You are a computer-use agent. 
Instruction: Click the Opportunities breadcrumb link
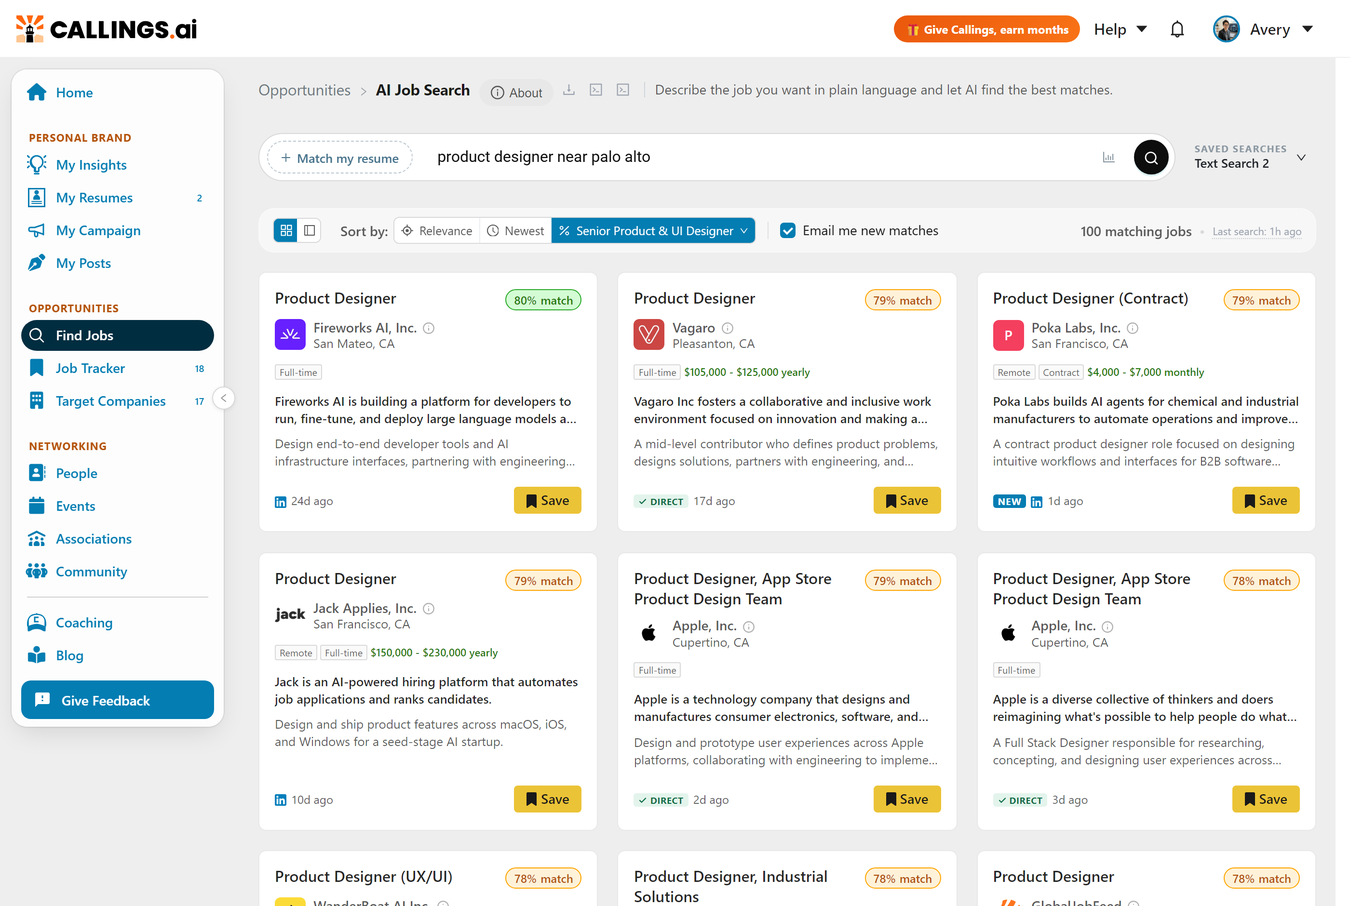tap(304, 90)
